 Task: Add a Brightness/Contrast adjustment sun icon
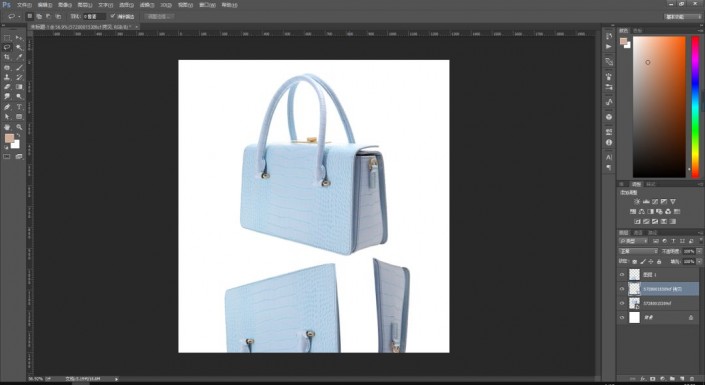tap(637, 201)
